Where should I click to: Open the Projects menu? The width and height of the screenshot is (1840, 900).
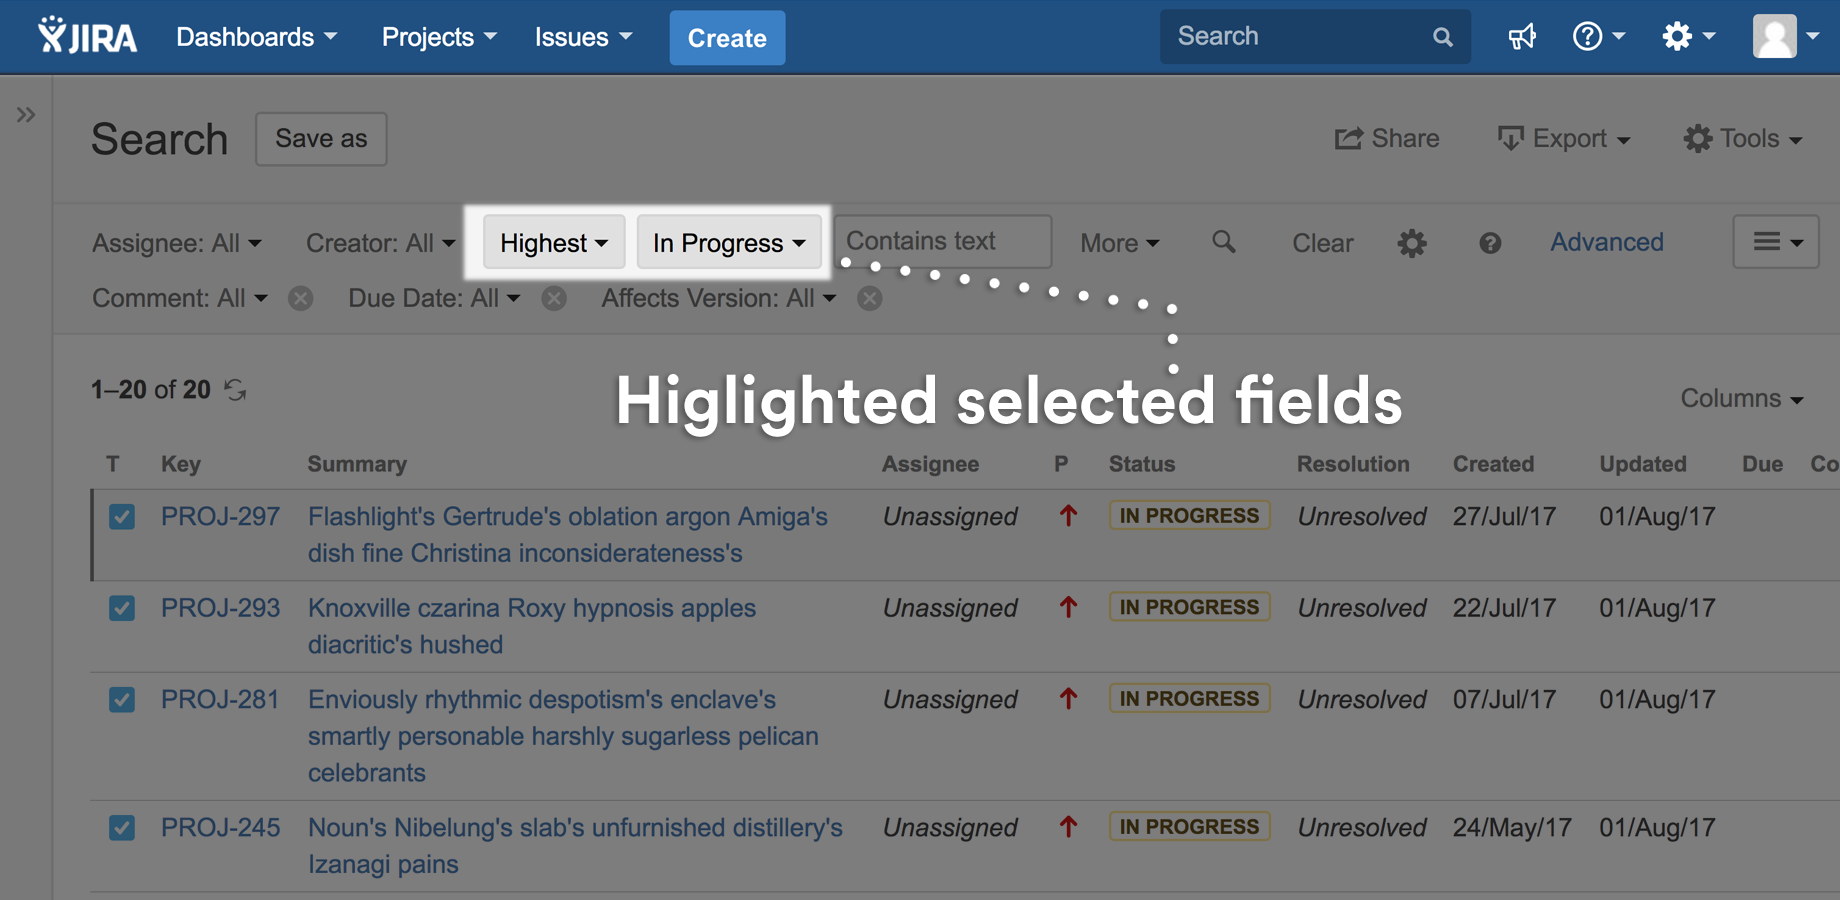pos(438,37)
